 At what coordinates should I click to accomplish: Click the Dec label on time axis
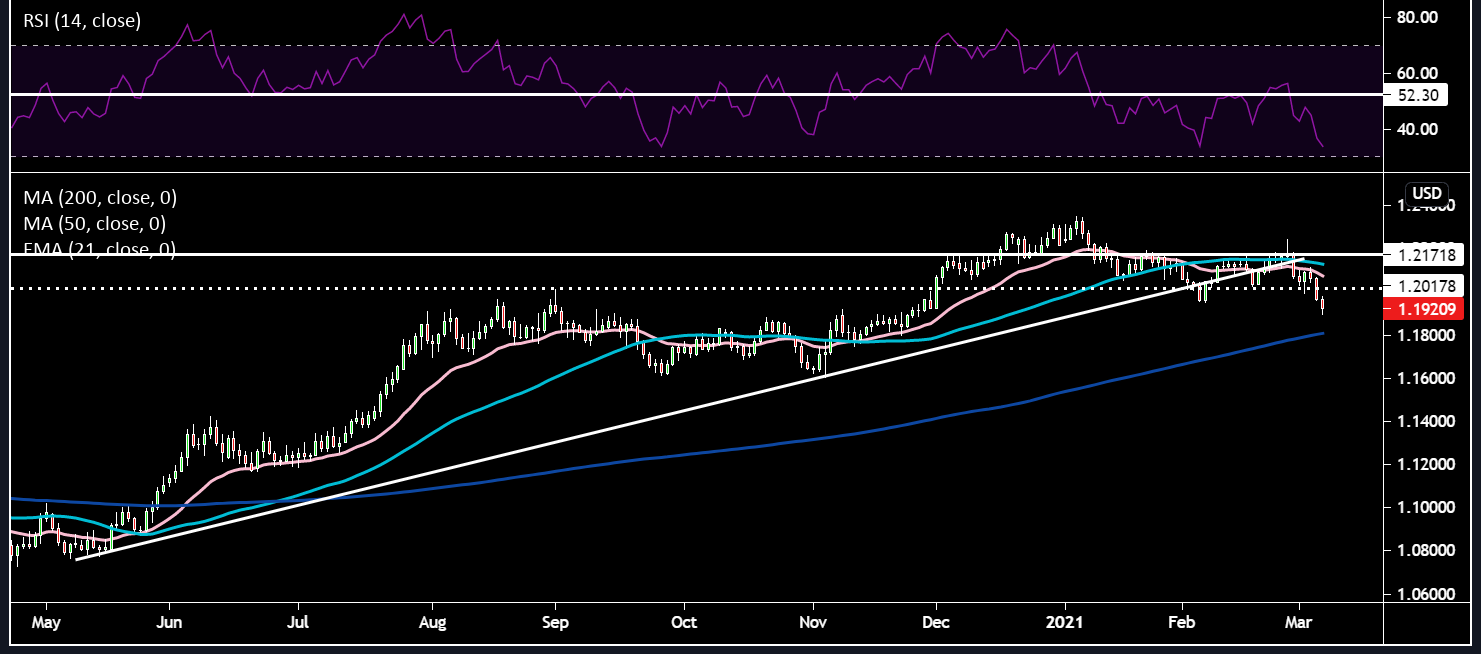pos(936,621)
